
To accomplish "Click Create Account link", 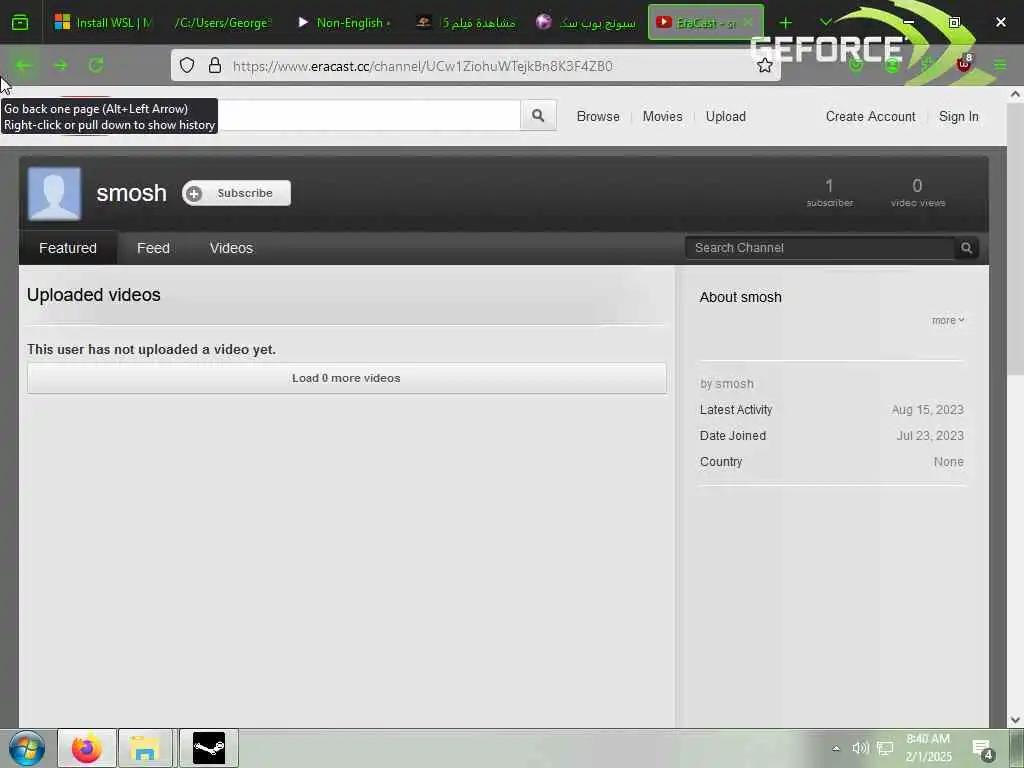I will click(871, 116).
